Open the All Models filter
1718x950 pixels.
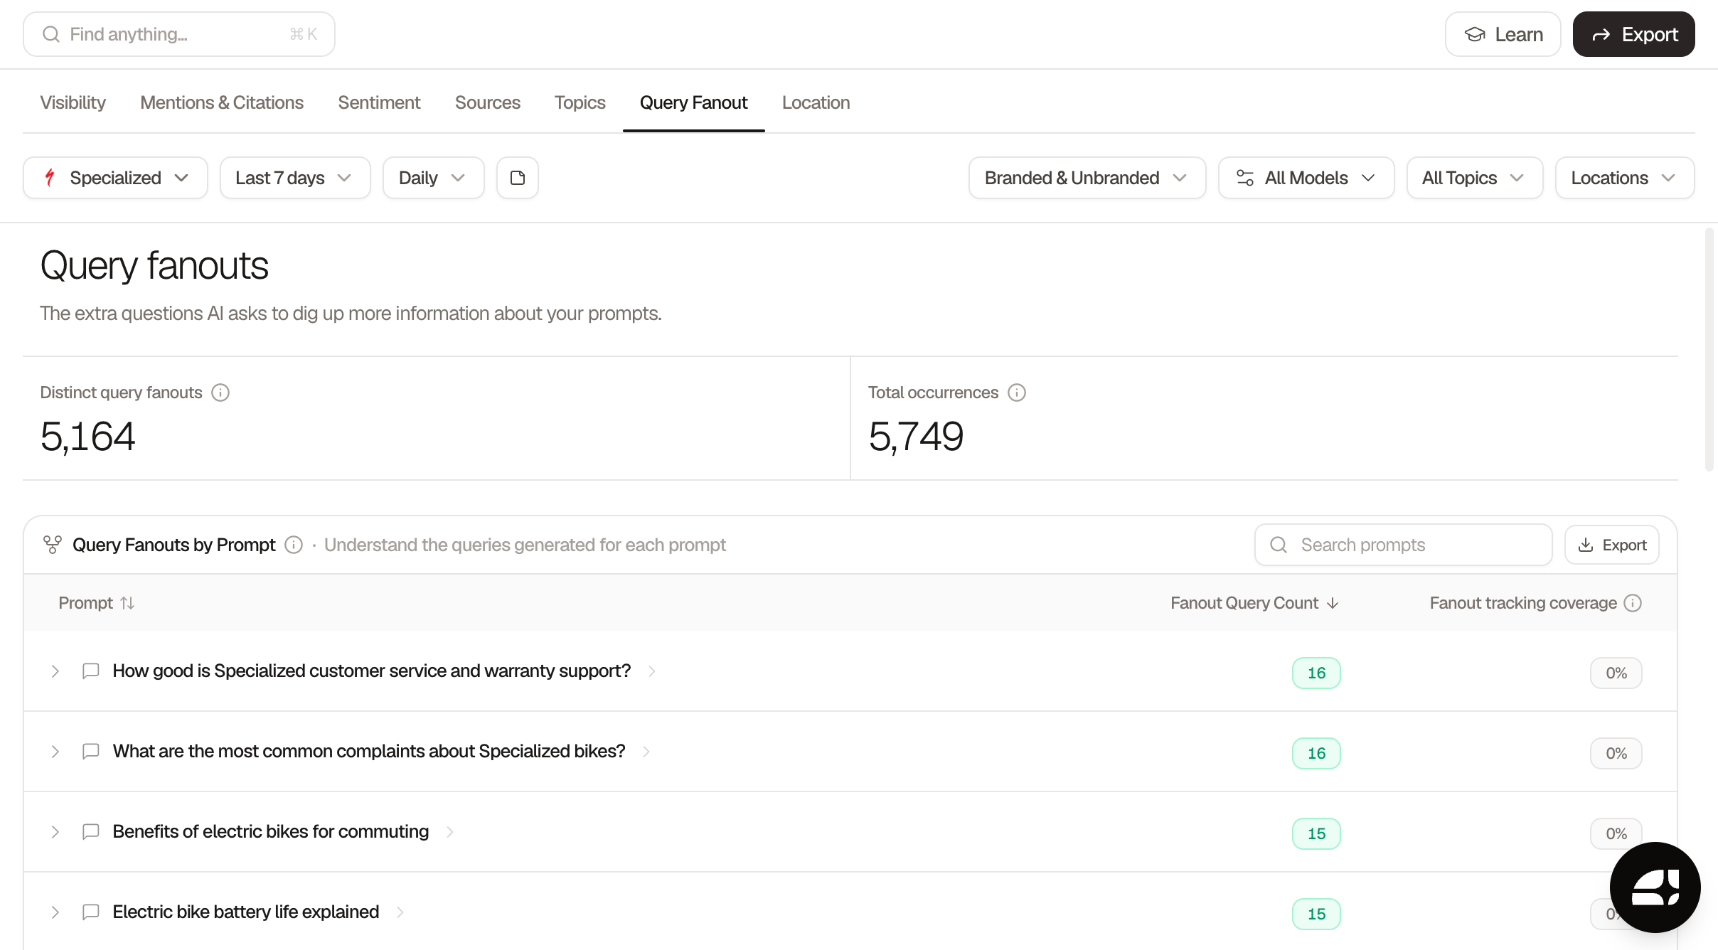point(1306,178)
